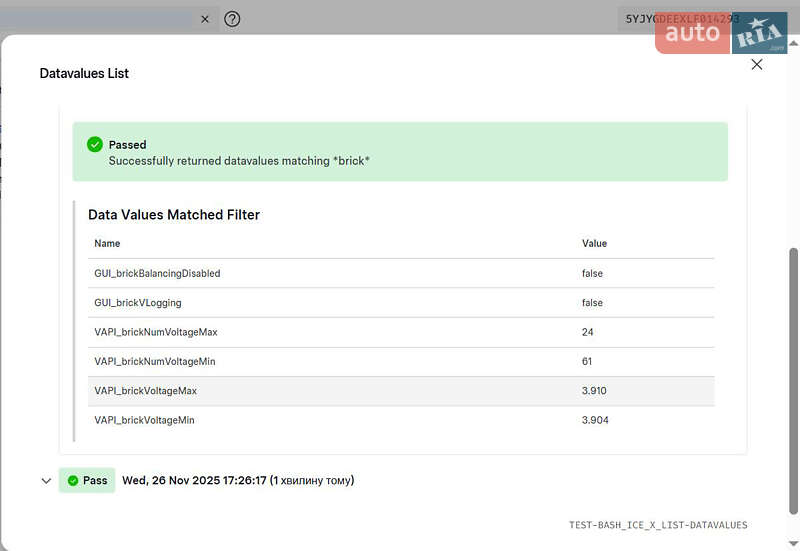Click the Pass status badge

87,481
